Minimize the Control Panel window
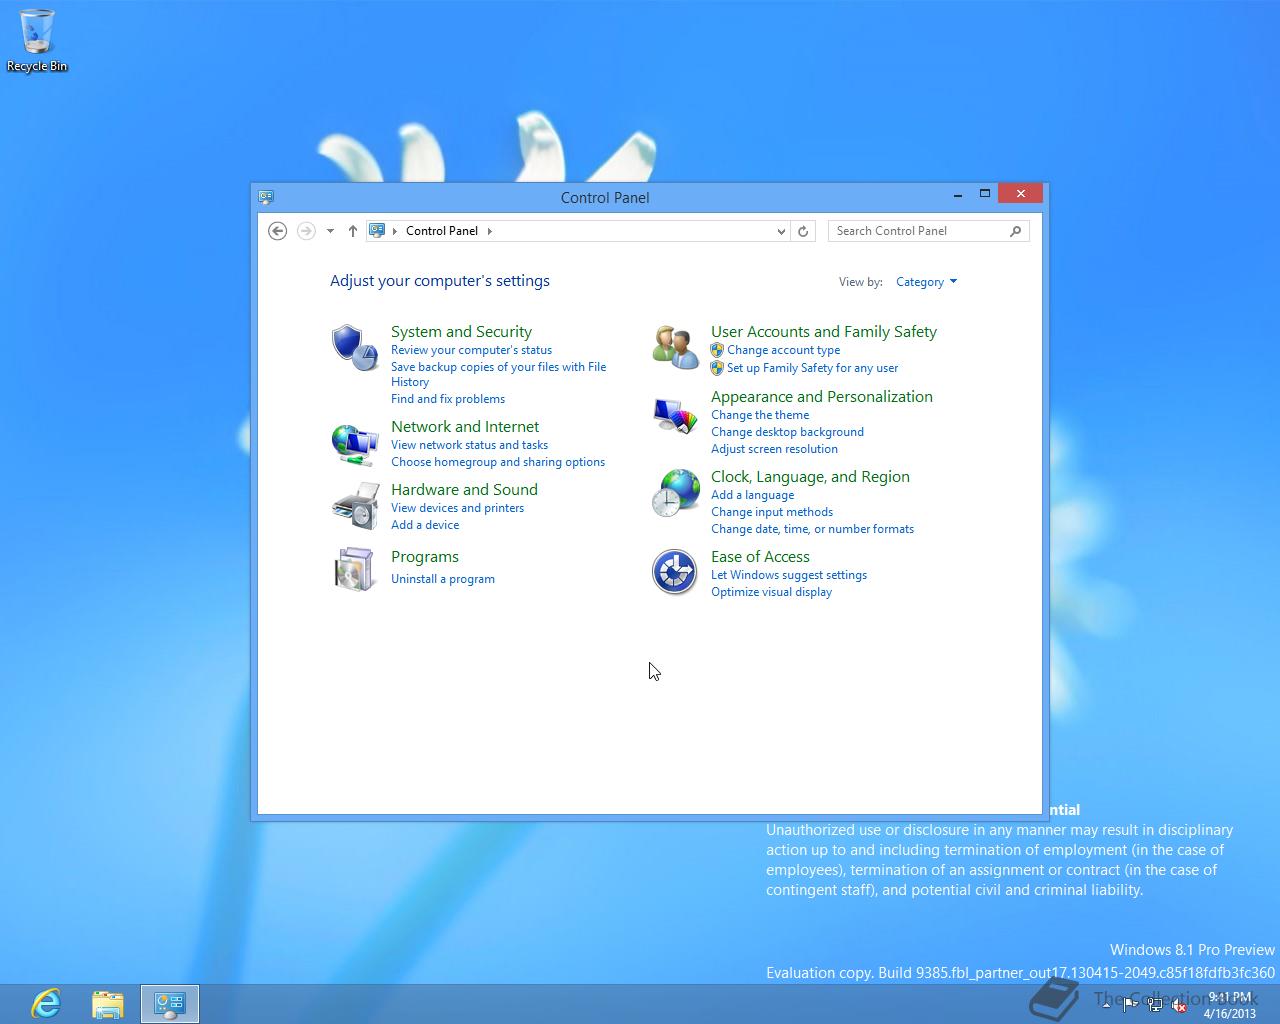The width and height of the screenshot is (1280, 1024). (958, 194)
